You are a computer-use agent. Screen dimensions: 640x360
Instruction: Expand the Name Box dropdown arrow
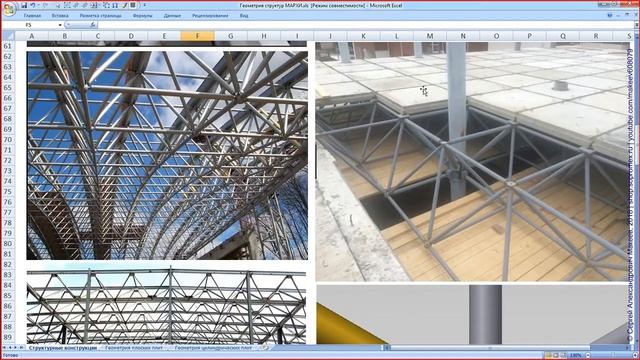click(60, 25)
